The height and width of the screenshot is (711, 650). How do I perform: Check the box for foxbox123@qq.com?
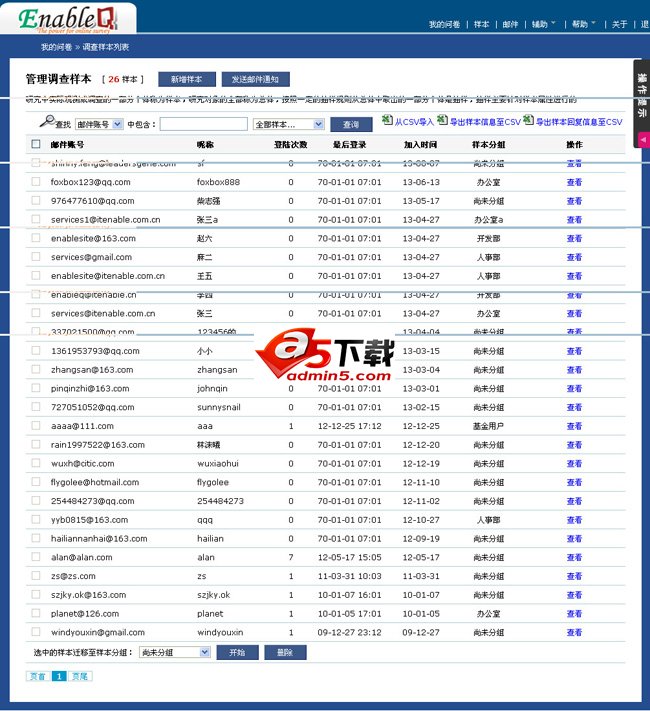coord(36,182)
